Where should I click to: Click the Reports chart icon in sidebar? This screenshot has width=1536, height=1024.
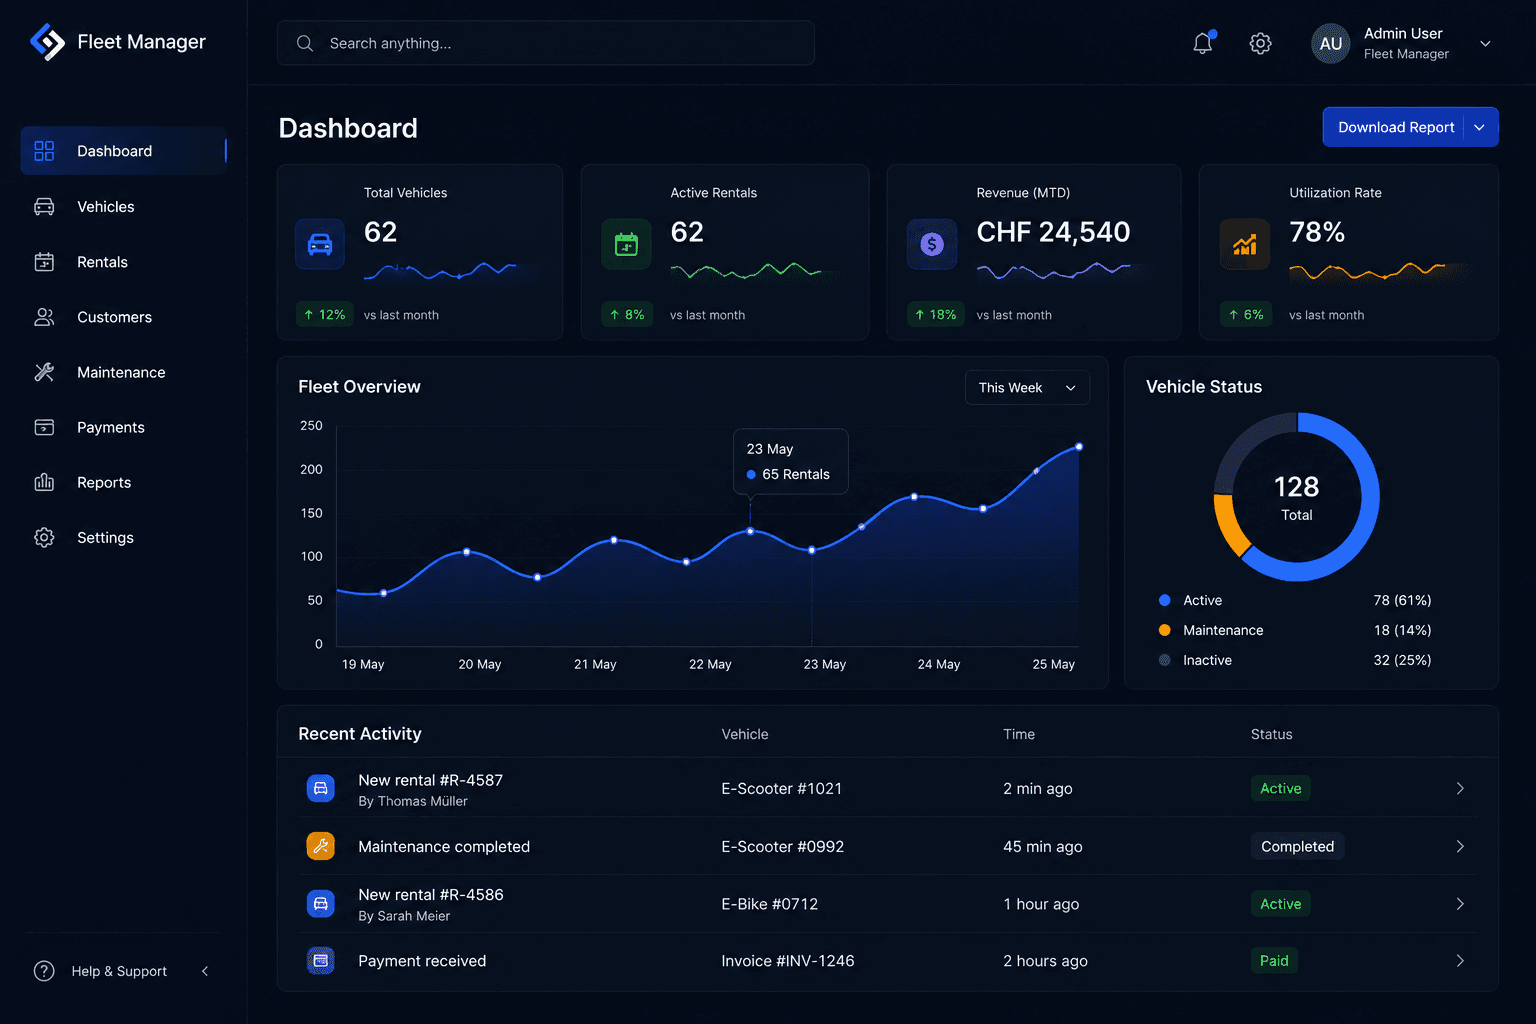click(x=44, y=482)
